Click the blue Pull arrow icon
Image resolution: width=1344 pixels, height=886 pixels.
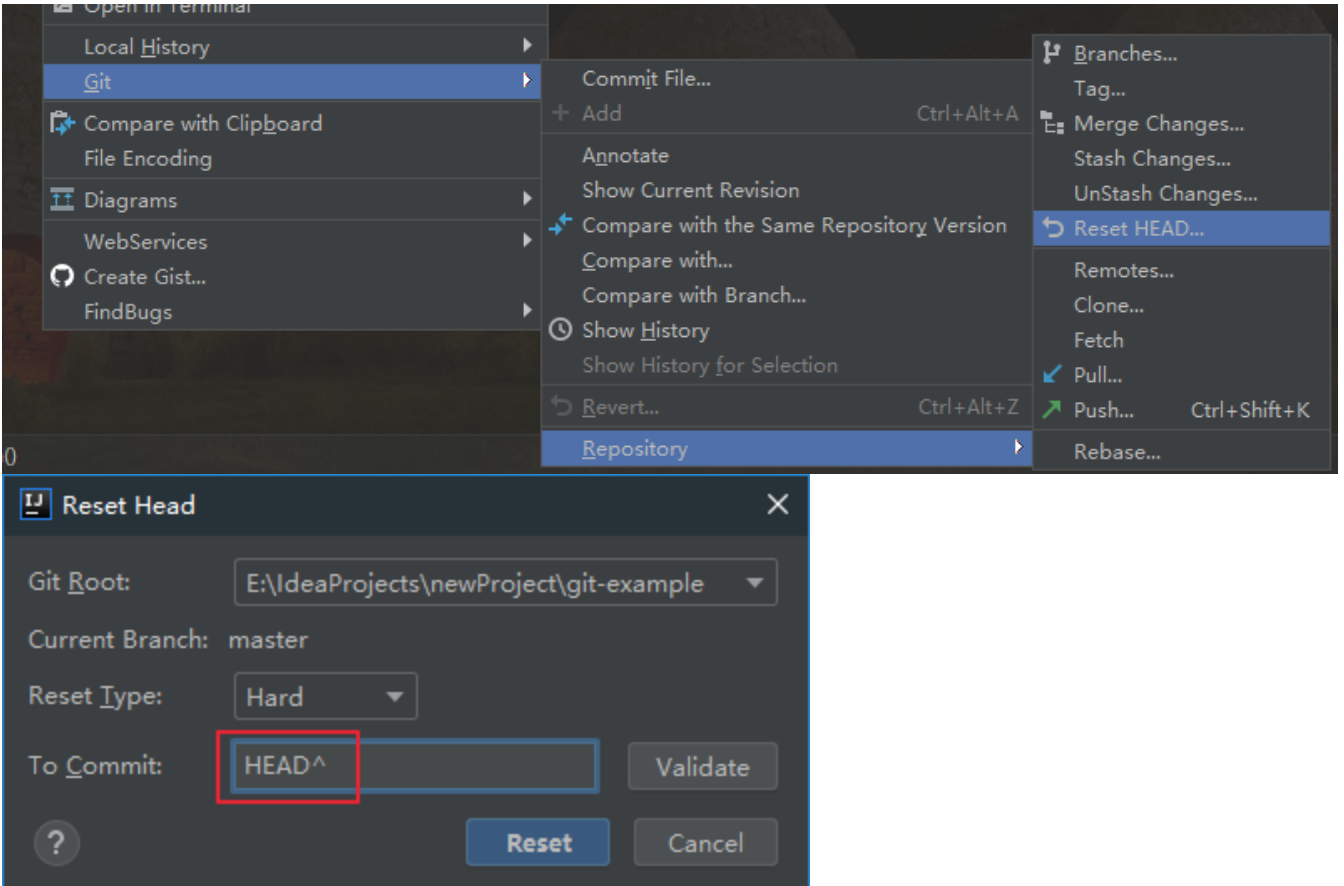tap(1052, 375)
